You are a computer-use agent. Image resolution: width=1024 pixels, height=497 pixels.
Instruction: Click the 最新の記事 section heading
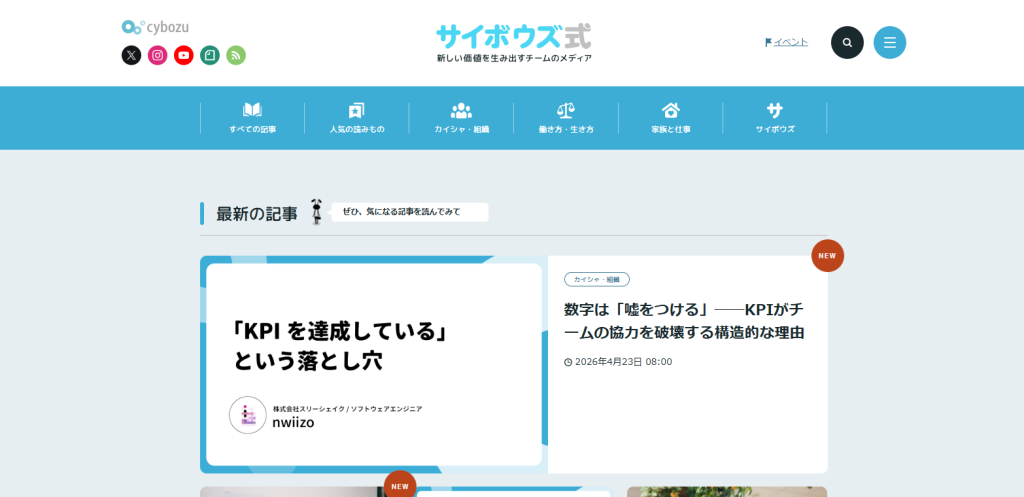click(257, 214)
